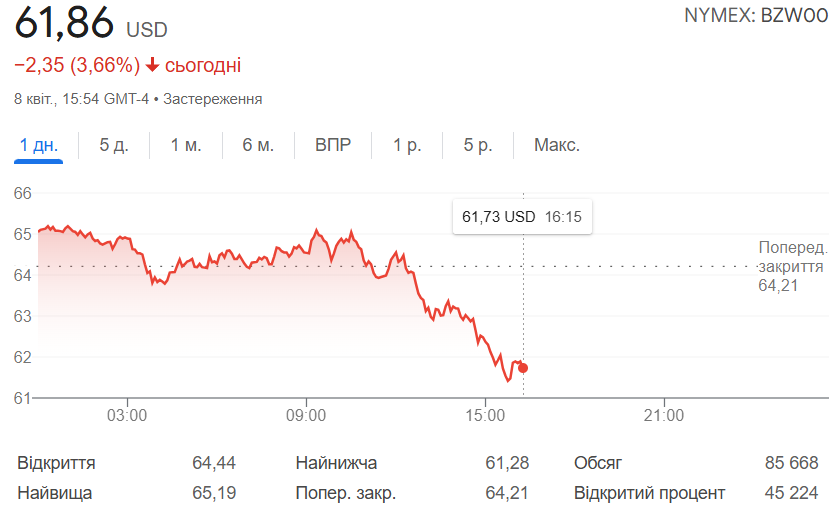The width and height of the screenshot is (836, 517).
Task: Select the 1 дн. time range tab
Action: click(x=39, y=145)
